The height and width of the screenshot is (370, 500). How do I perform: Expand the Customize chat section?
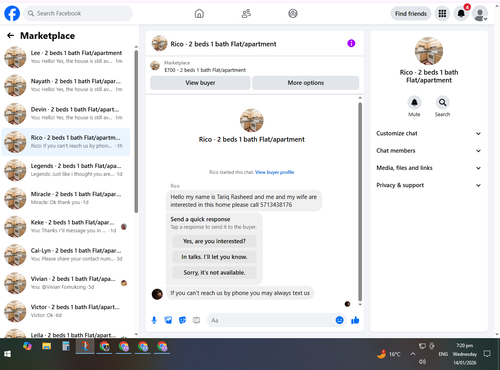(x=429, y=133)
